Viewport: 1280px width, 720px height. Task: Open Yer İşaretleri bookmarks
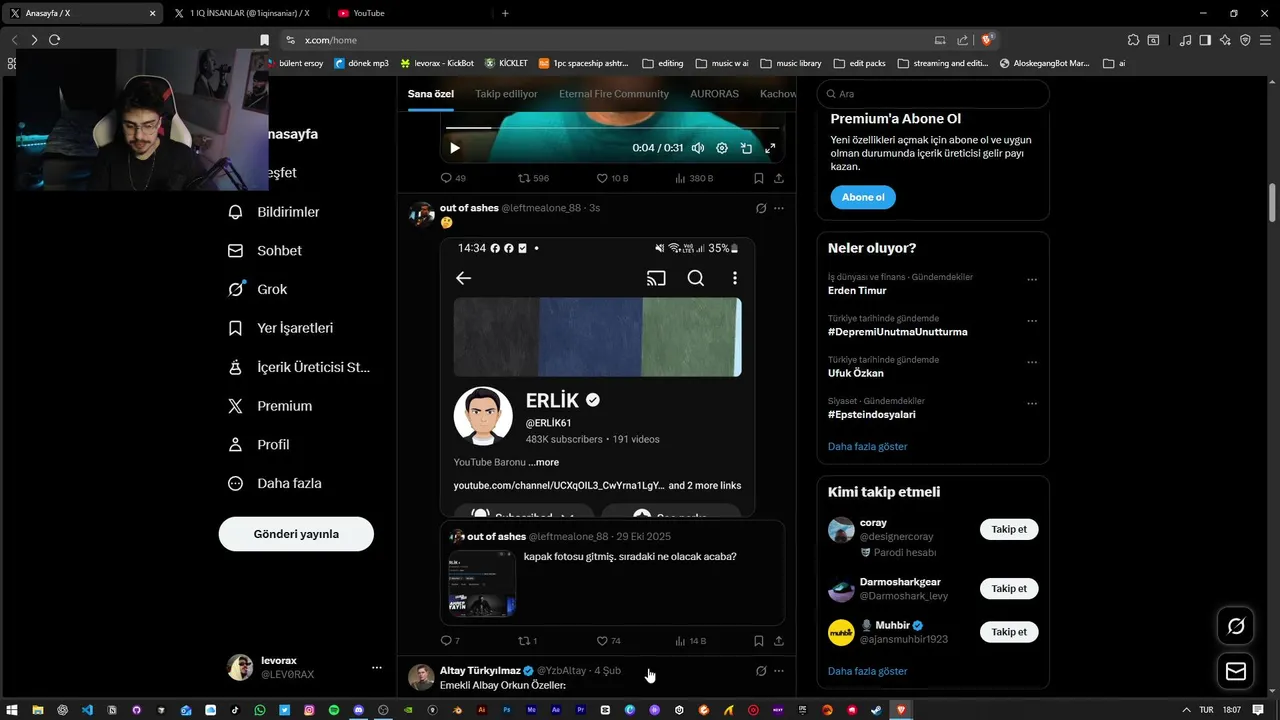click(280, 328)
